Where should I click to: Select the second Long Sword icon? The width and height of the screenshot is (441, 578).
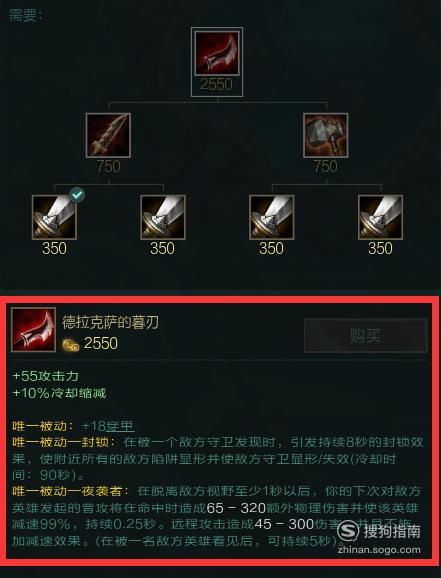coord(163,217)
